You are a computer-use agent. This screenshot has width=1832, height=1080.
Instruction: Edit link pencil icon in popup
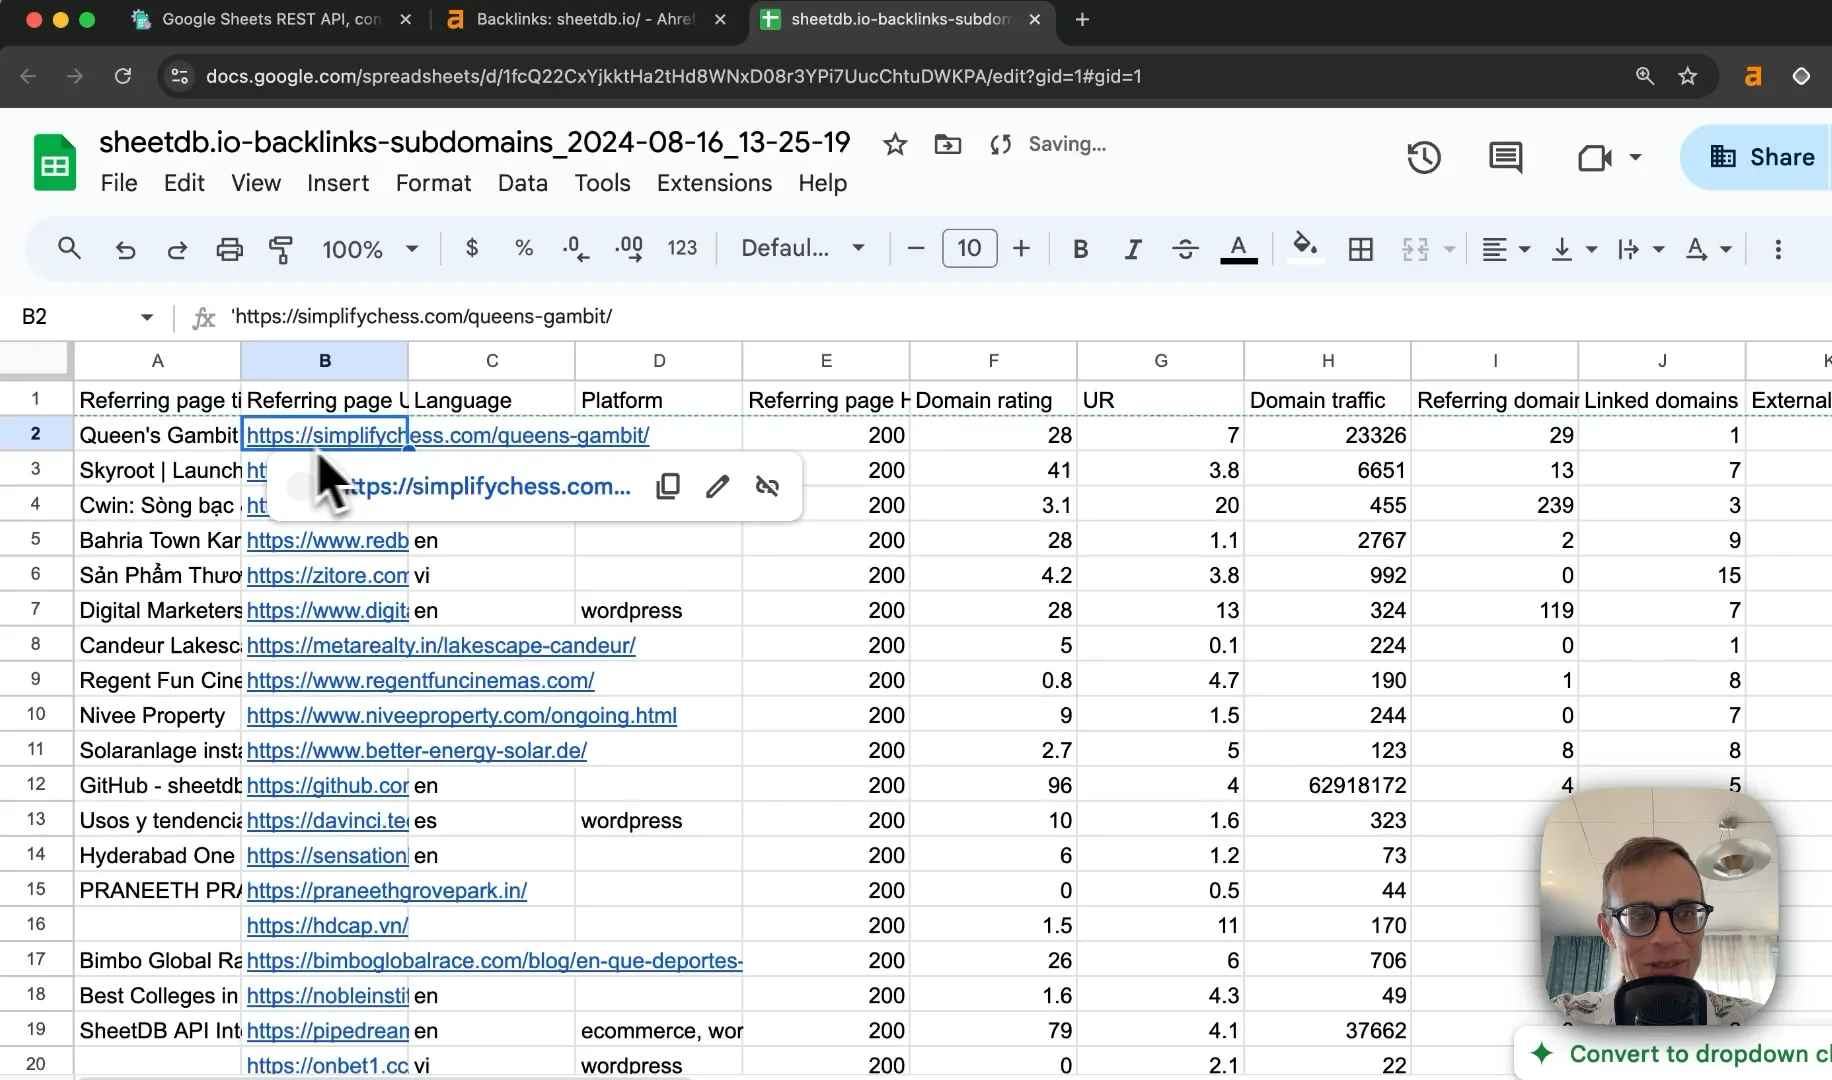tap(717, 486)
